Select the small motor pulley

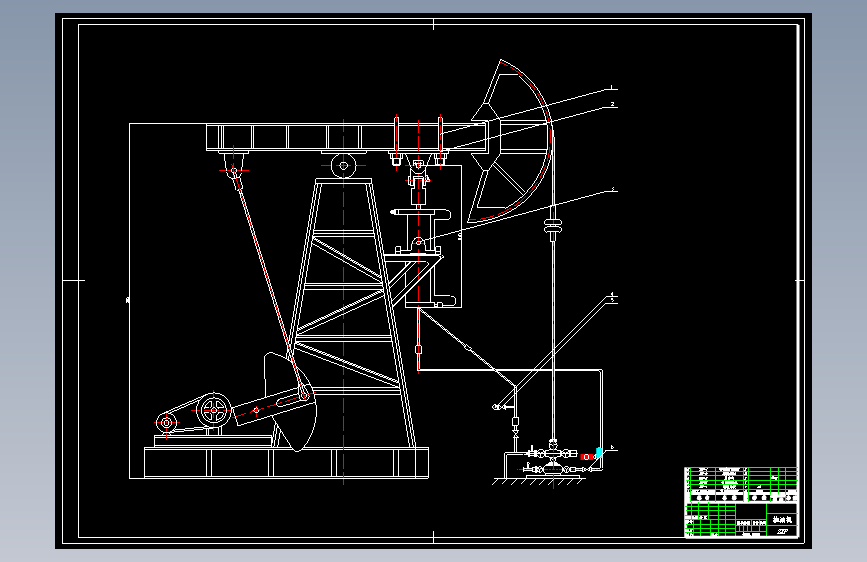coord(166,423)
